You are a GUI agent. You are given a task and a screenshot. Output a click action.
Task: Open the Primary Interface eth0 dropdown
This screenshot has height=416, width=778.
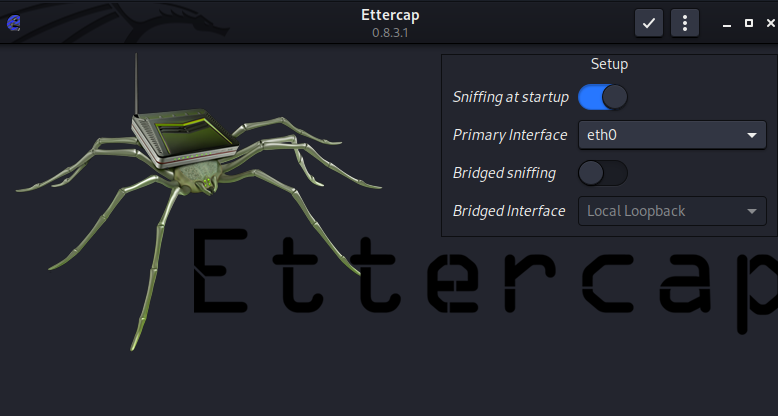(672, 135)
